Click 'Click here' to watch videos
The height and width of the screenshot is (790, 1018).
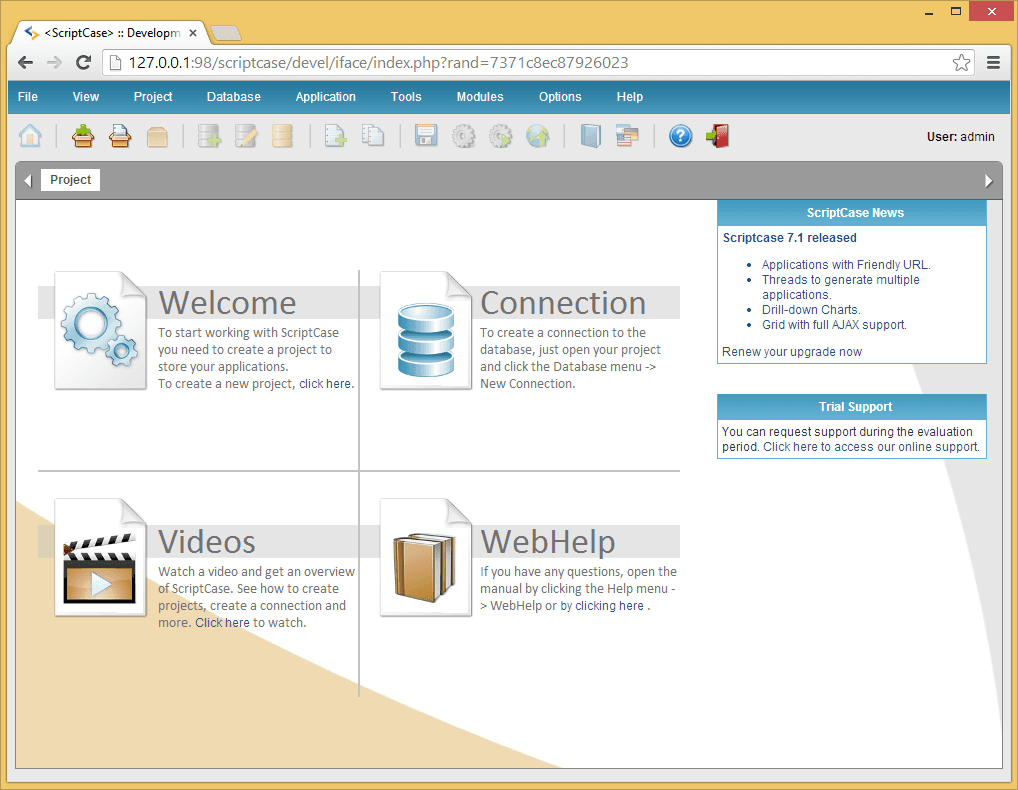pos(222,623)
